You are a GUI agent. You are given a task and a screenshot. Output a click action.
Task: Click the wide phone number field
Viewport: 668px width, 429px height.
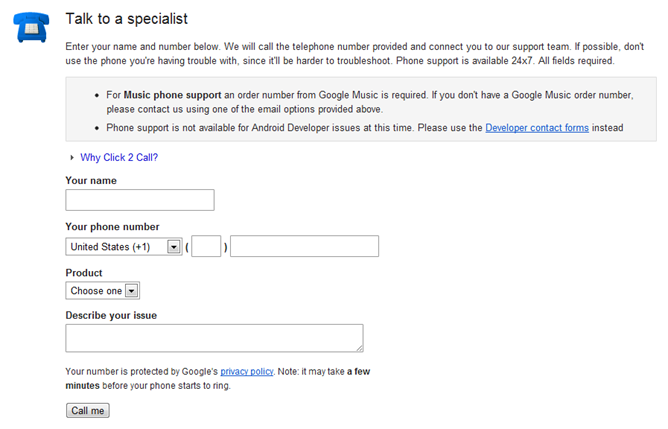304,247
